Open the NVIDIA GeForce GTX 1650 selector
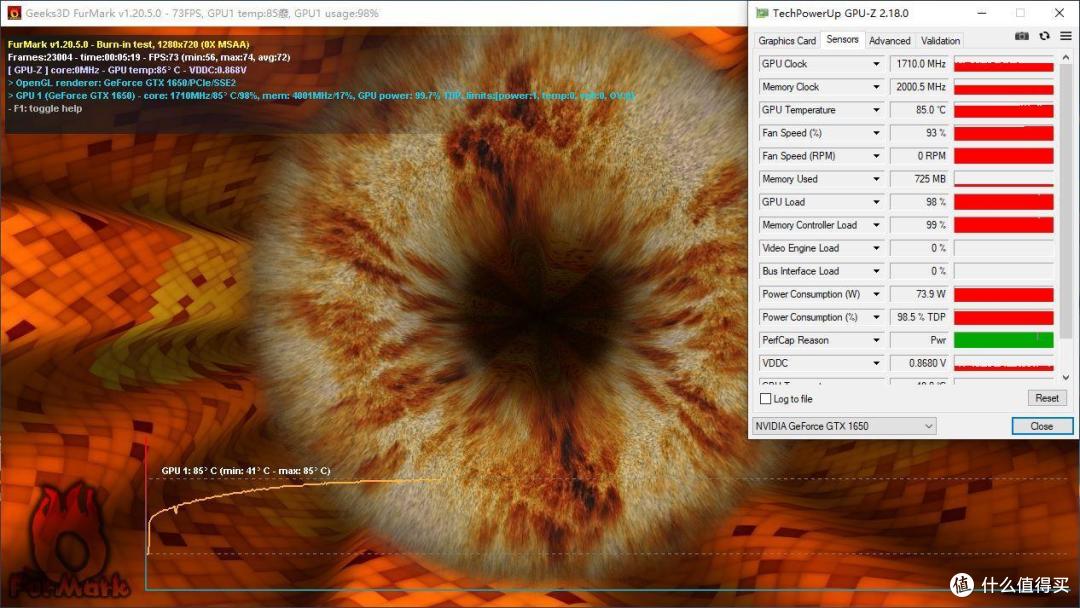 coord(844,426)
